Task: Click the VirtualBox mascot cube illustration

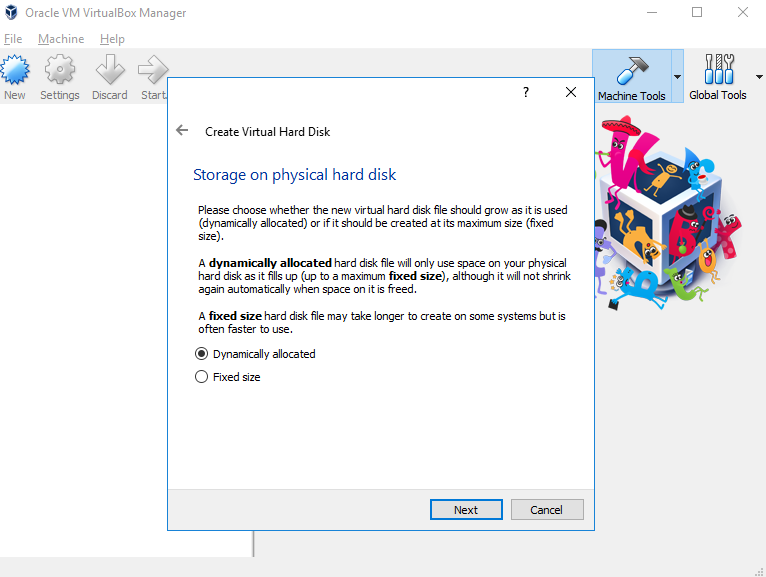Action: 667,213
